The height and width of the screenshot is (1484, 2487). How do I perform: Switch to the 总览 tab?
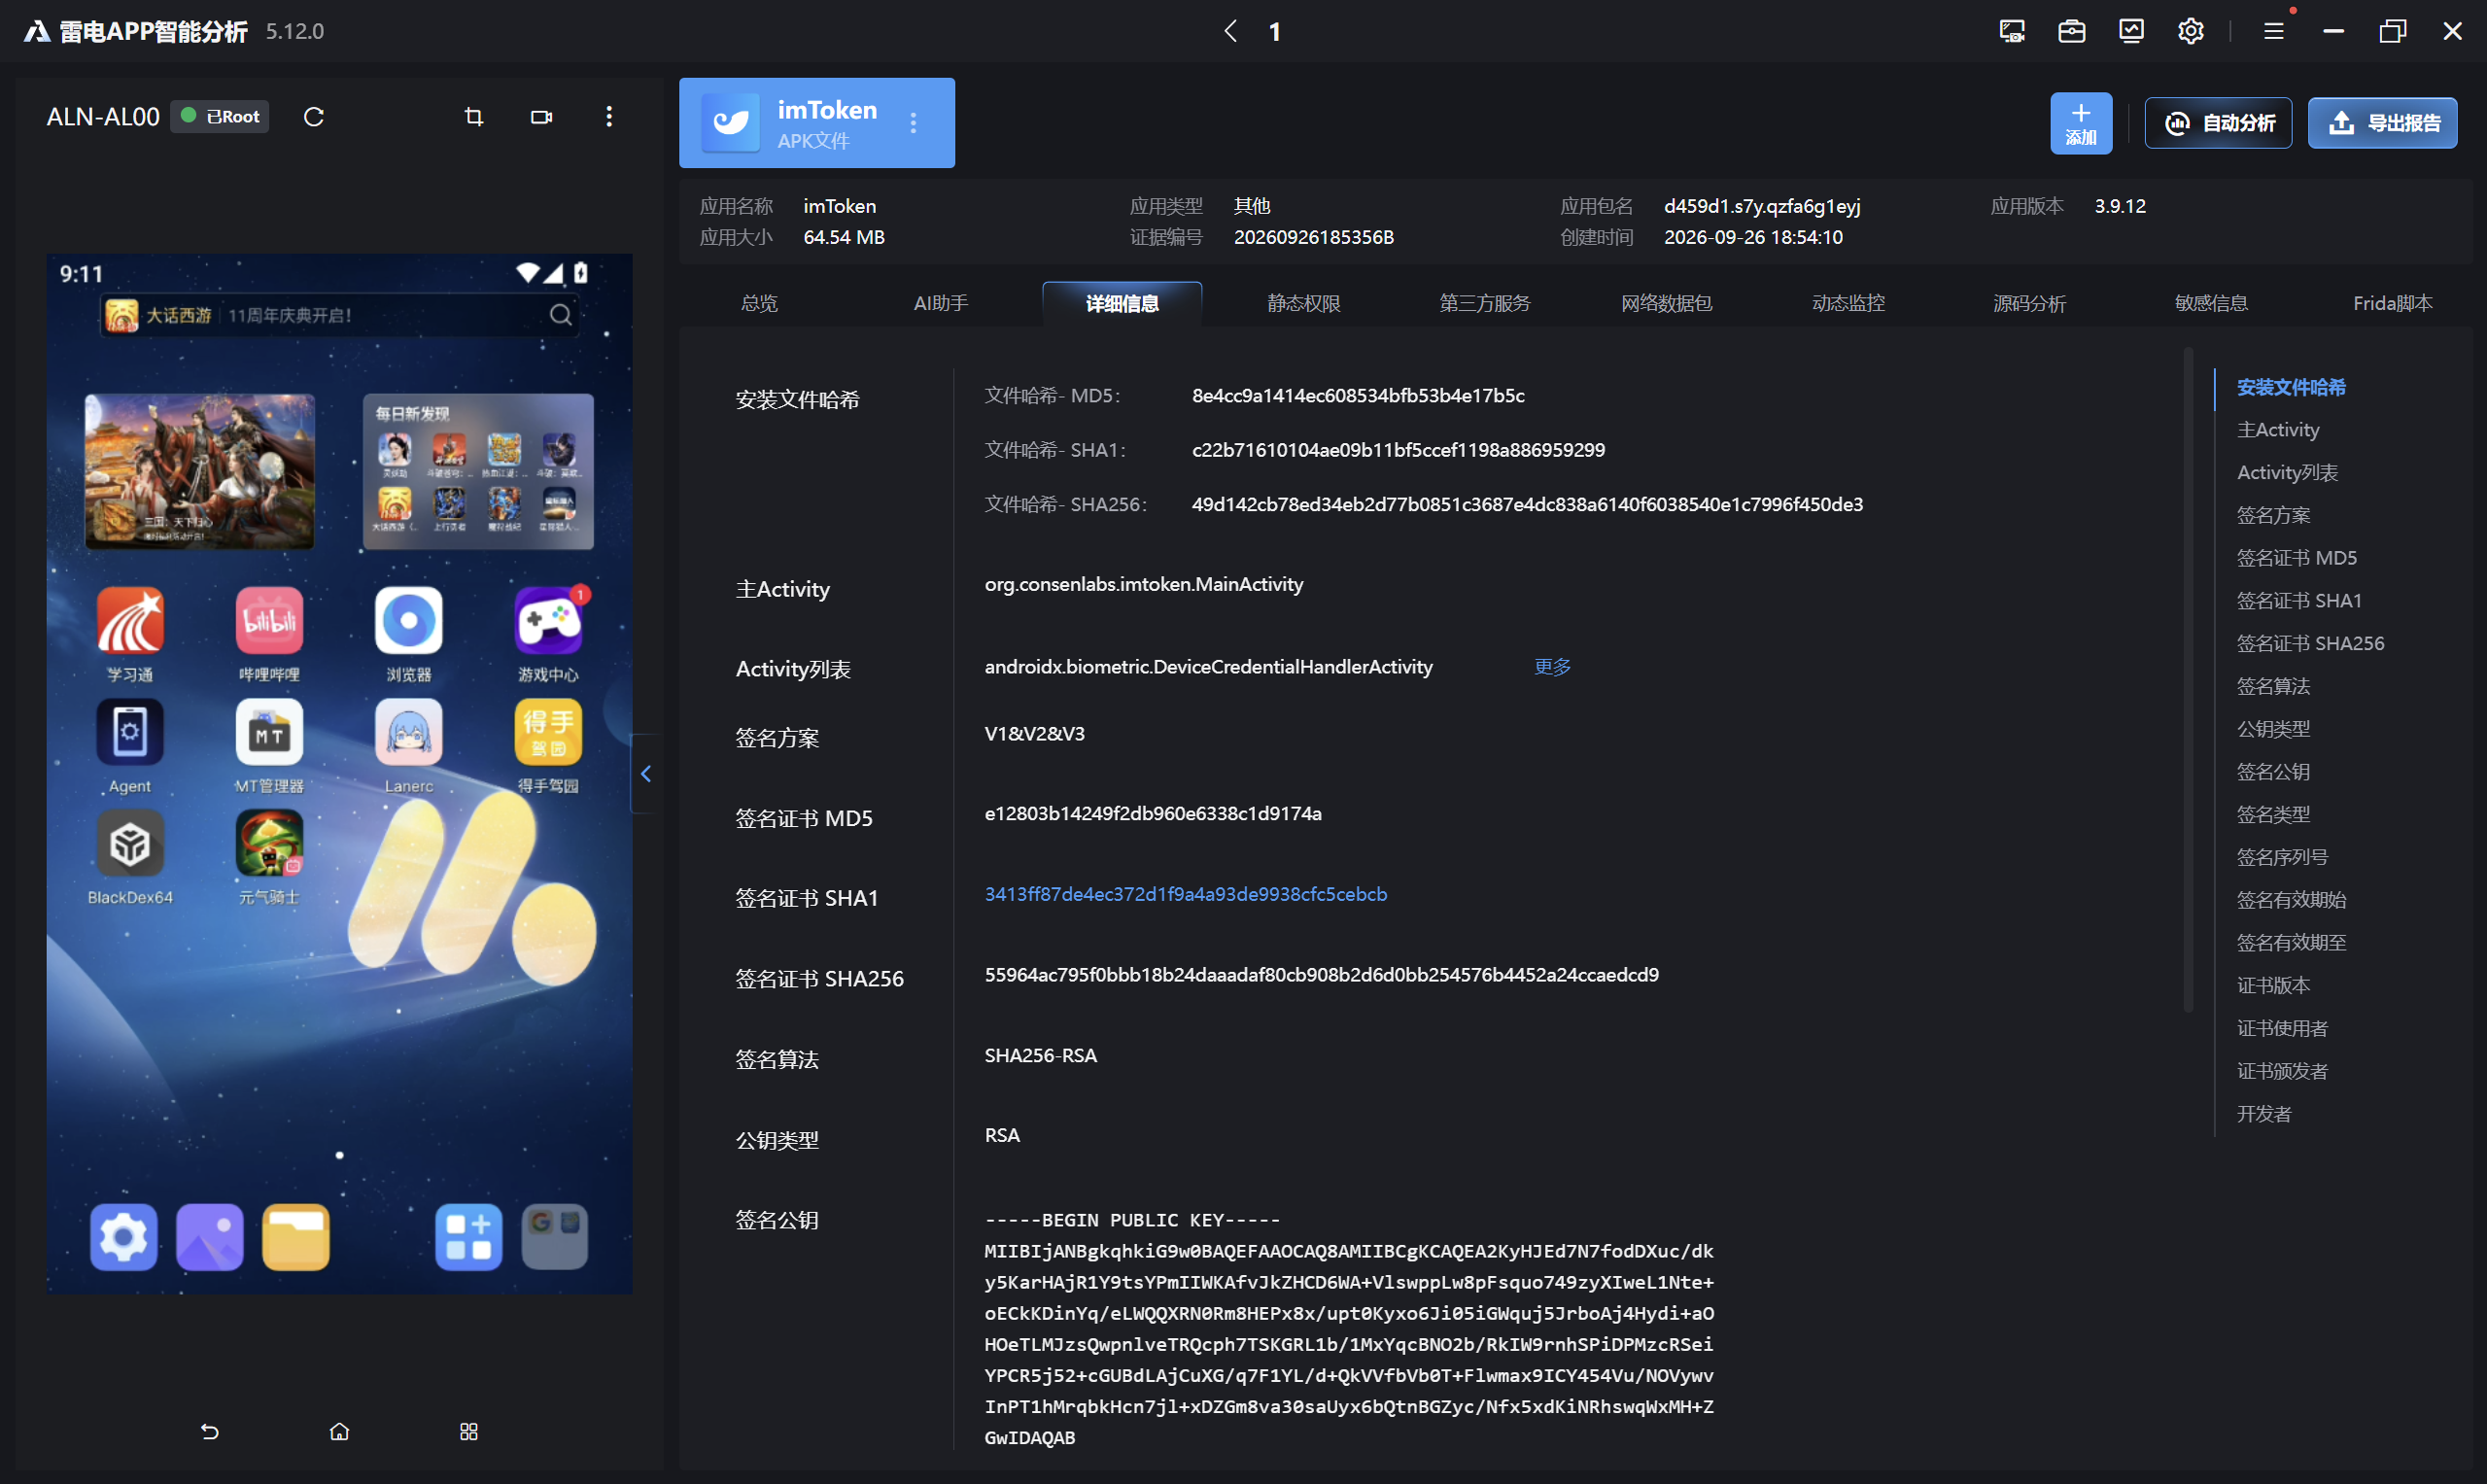point(759,303)
